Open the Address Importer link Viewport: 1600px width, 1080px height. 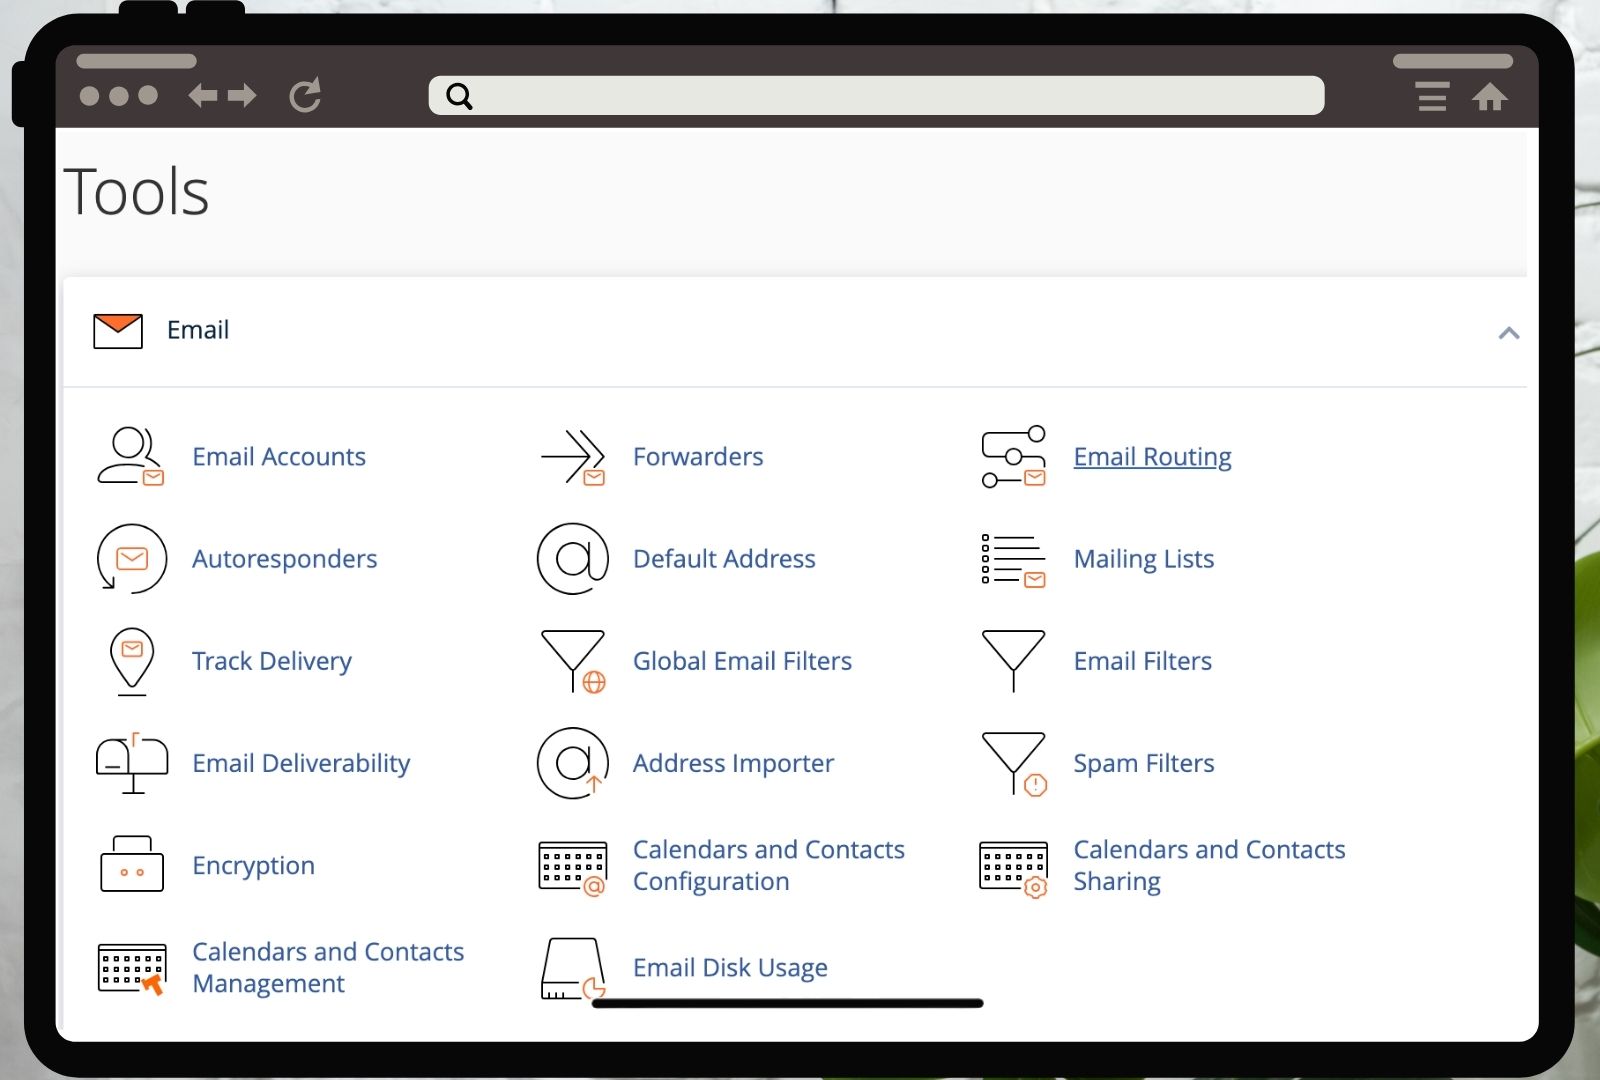pos(733,763)
